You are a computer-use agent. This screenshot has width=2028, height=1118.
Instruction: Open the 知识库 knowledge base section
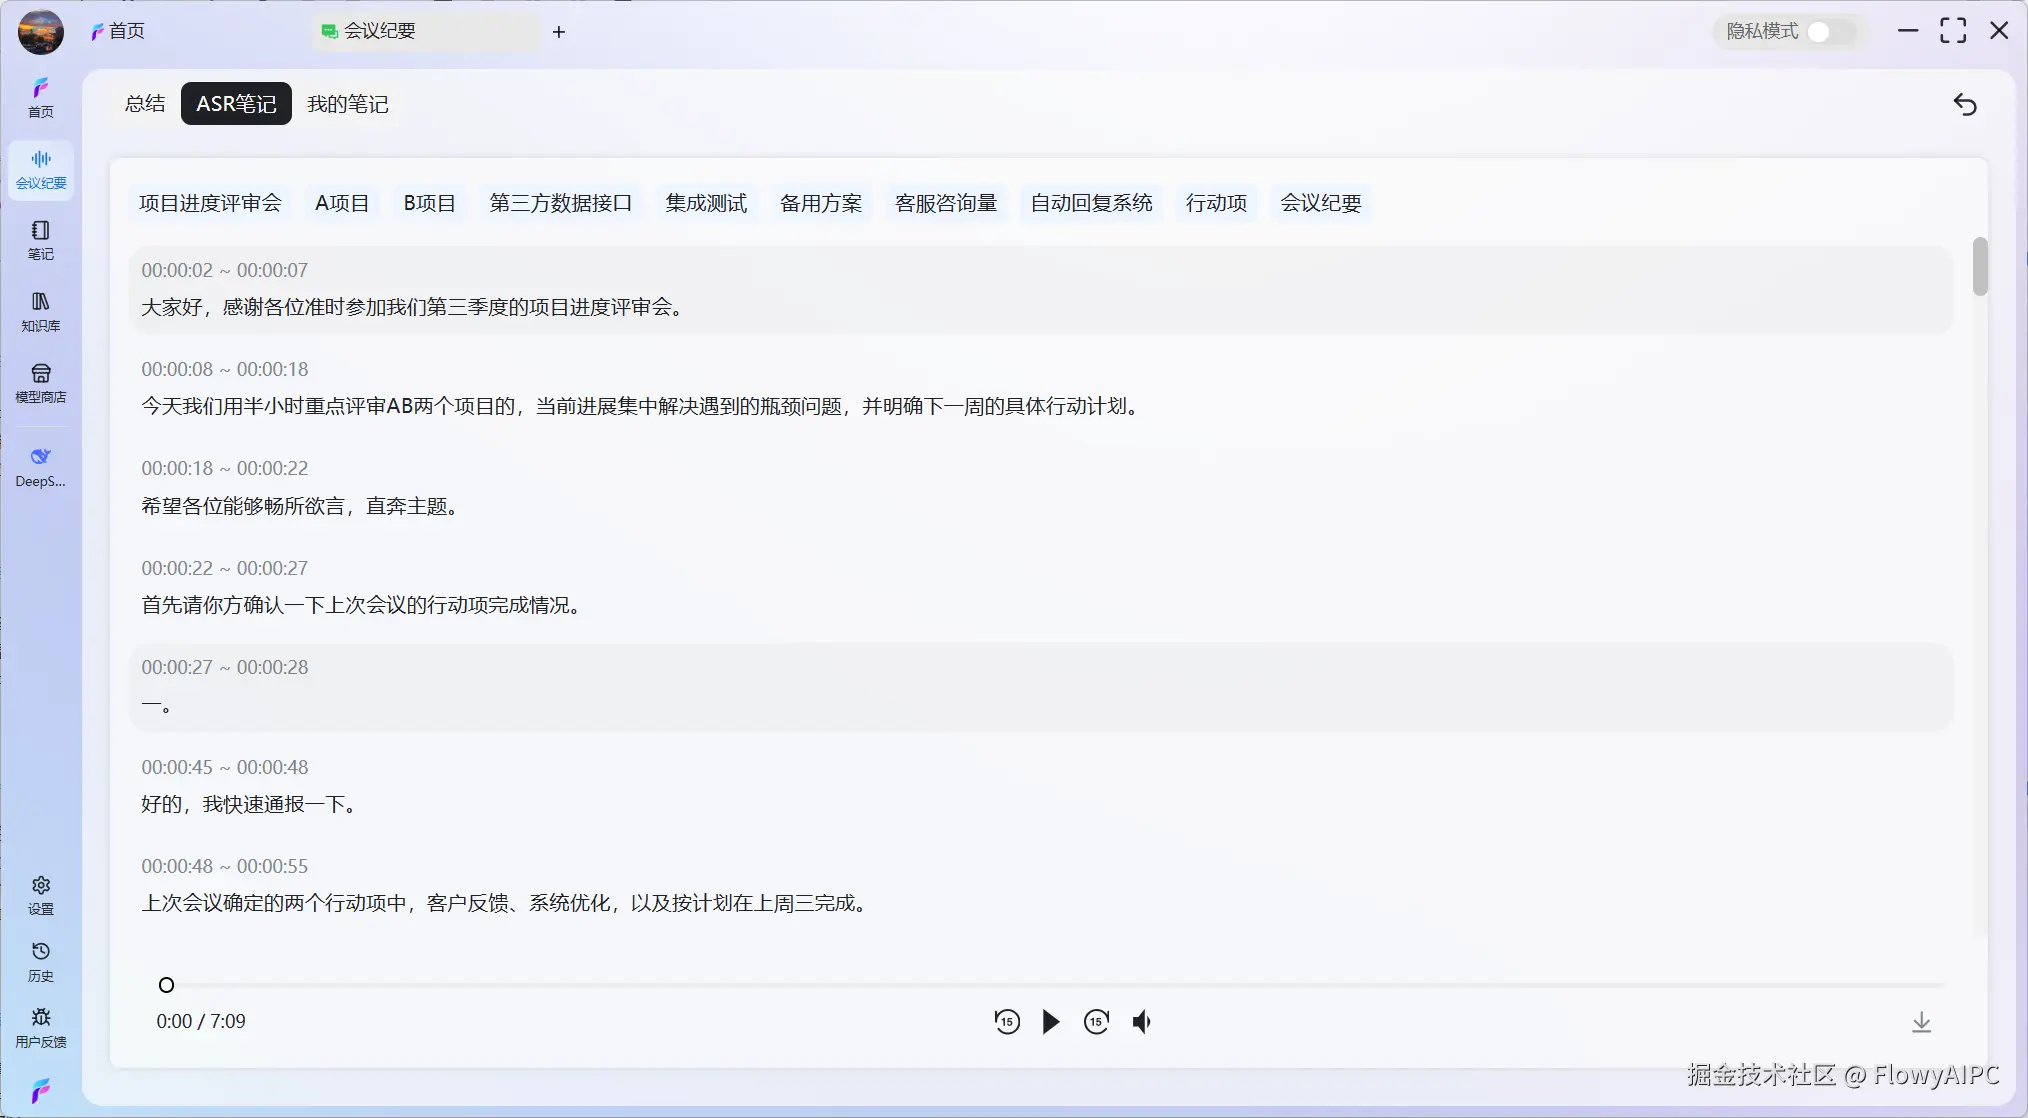click(x=40, y=310)
